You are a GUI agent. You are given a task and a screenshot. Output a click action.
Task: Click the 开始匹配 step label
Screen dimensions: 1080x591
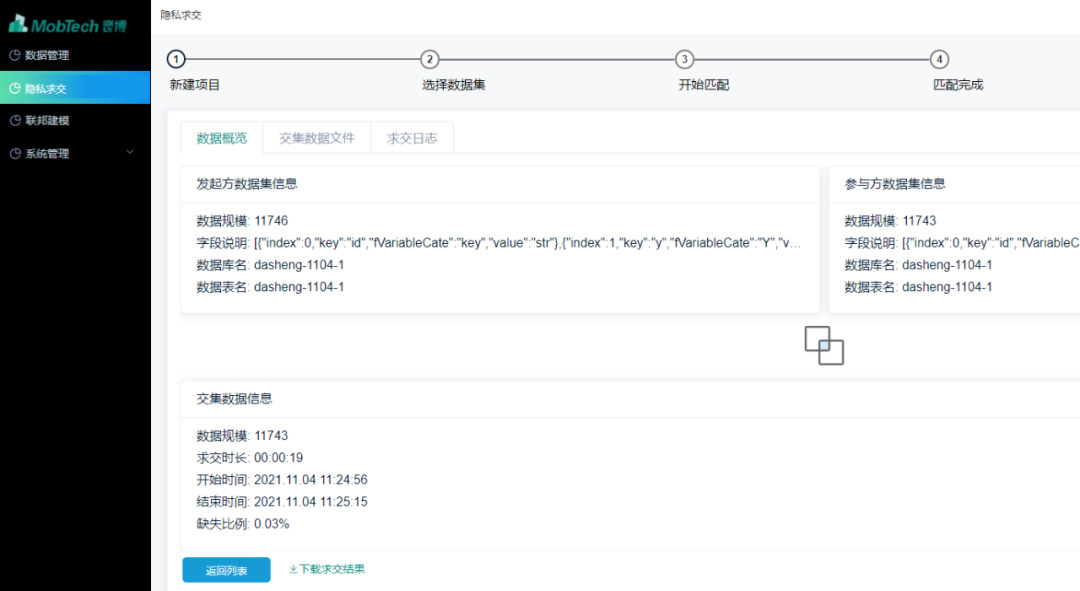click(x=704, y=85)
